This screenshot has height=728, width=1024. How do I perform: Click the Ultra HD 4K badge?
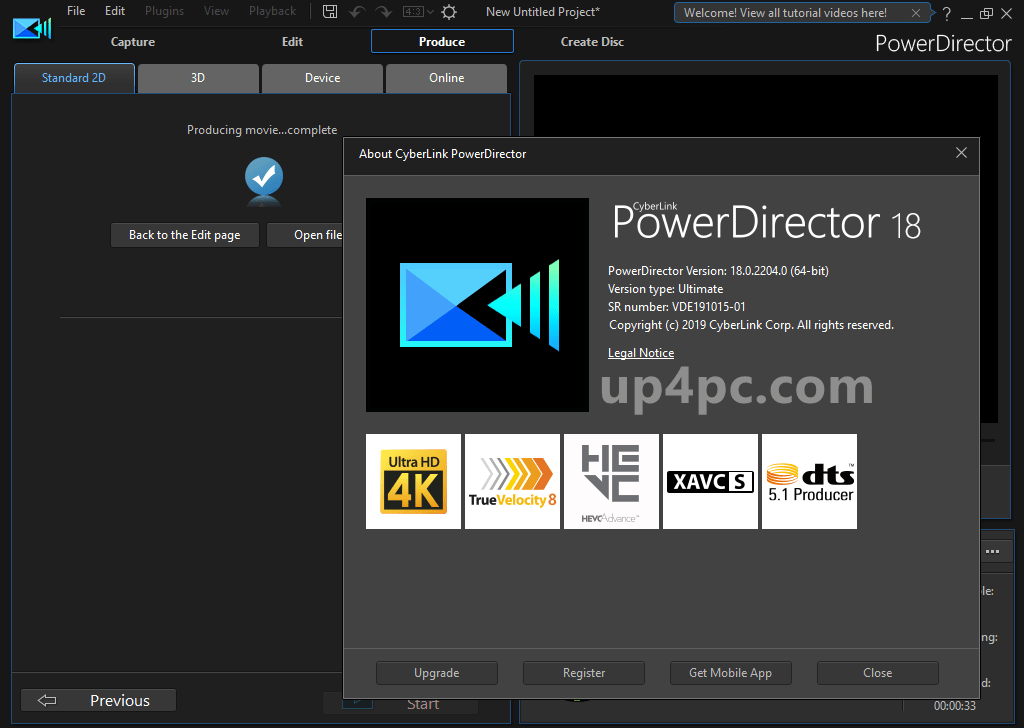tap(413, 481)
